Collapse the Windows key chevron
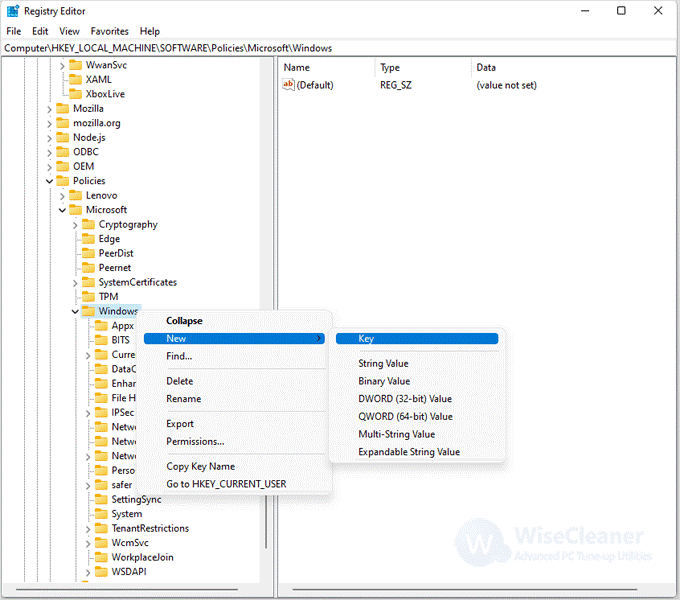Viewport: 680px width, 600px height. point(75,312)
